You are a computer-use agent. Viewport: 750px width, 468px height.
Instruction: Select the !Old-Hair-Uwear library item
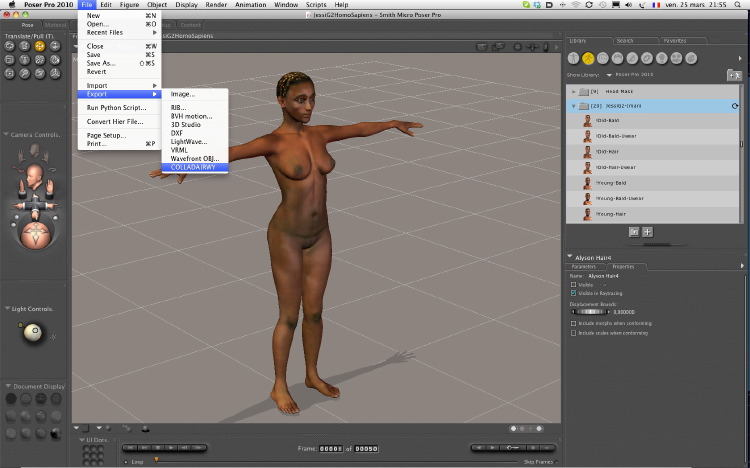point(652,167)
